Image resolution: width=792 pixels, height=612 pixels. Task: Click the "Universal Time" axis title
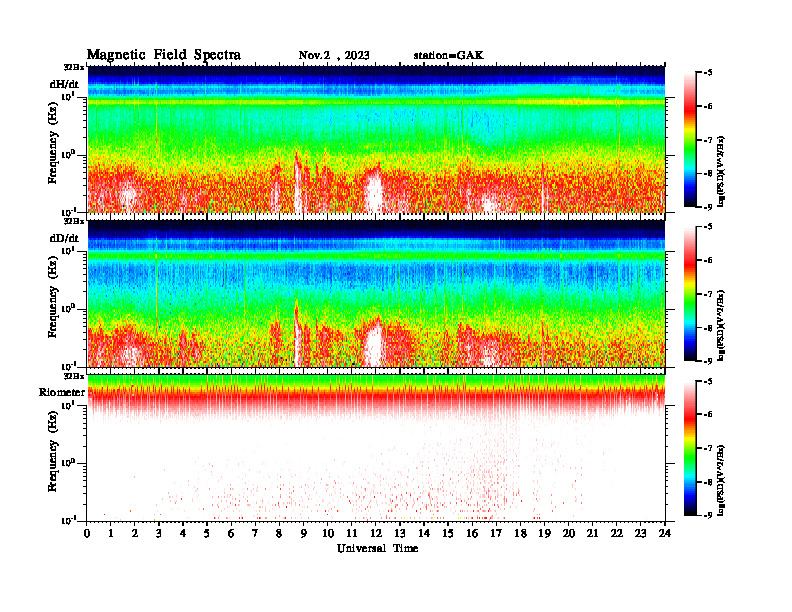(x=377, y=548)
